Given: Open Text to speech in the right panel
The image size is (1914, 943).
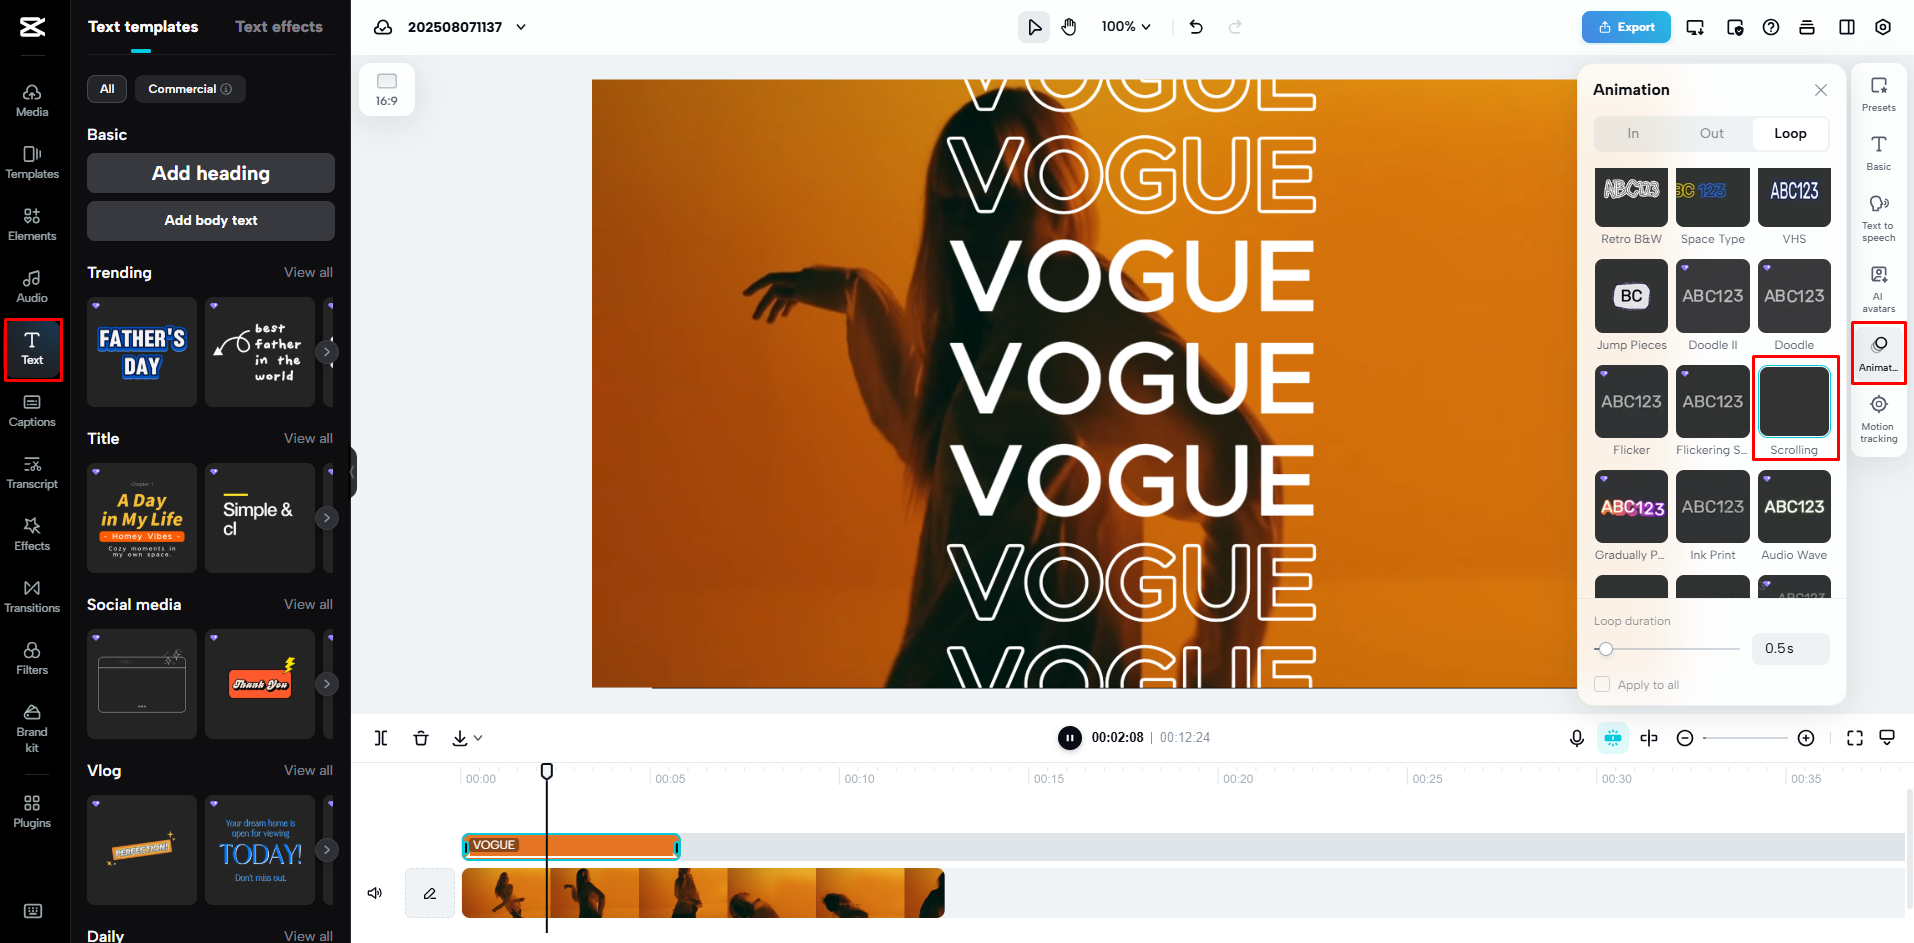Looking at the screenshot, I should 1877,218.
